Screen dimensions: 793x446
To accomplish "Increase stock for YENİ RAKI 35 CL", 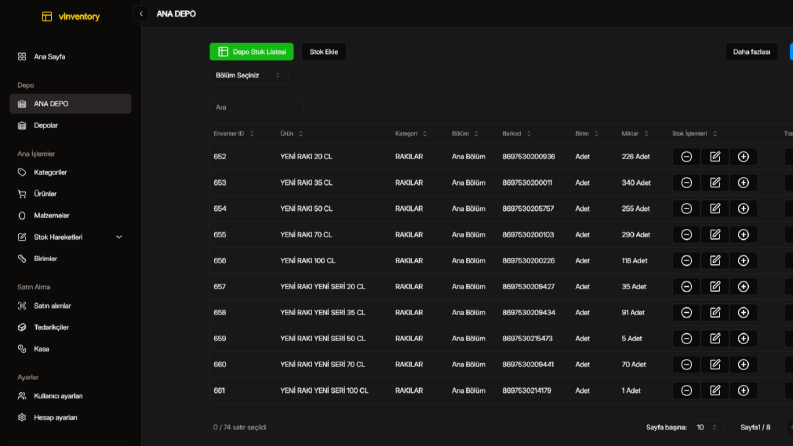I will pyautogui.click(x=743, y=183).
